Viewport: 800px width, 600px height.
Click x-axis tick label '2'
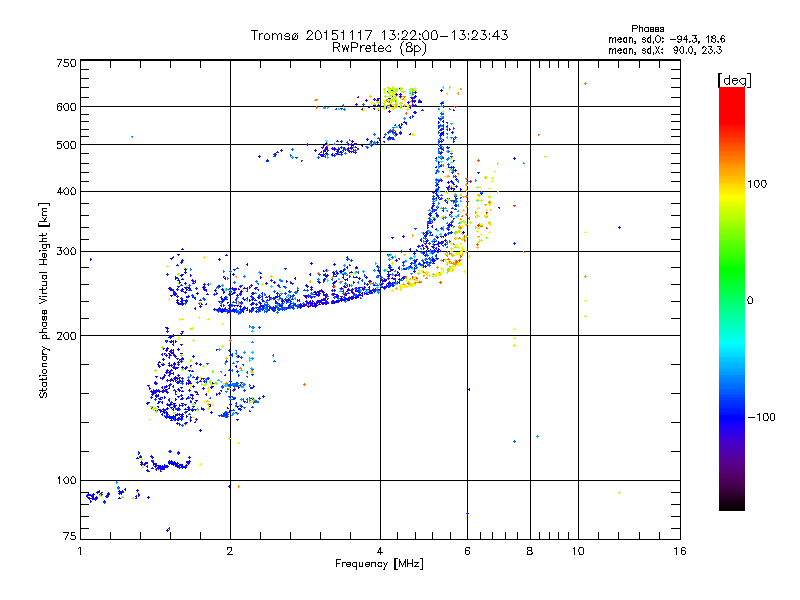tap(230, 551)
